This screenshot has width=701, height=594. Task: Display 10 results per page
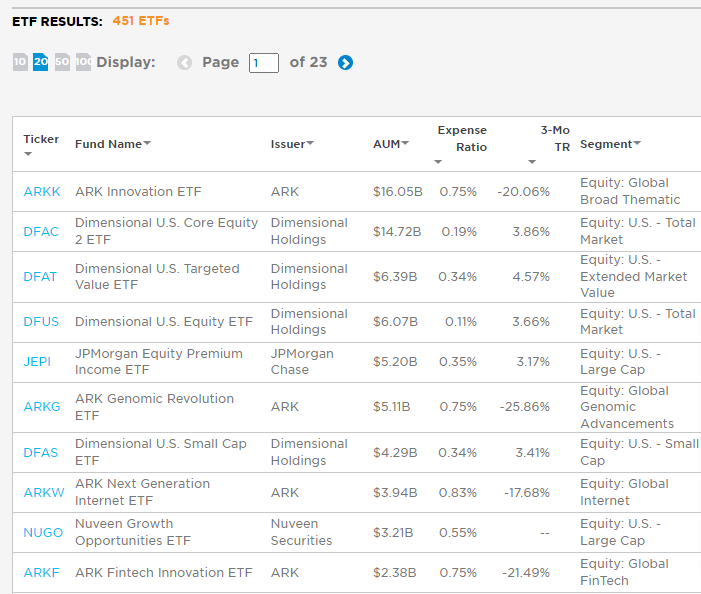[20, 62]
